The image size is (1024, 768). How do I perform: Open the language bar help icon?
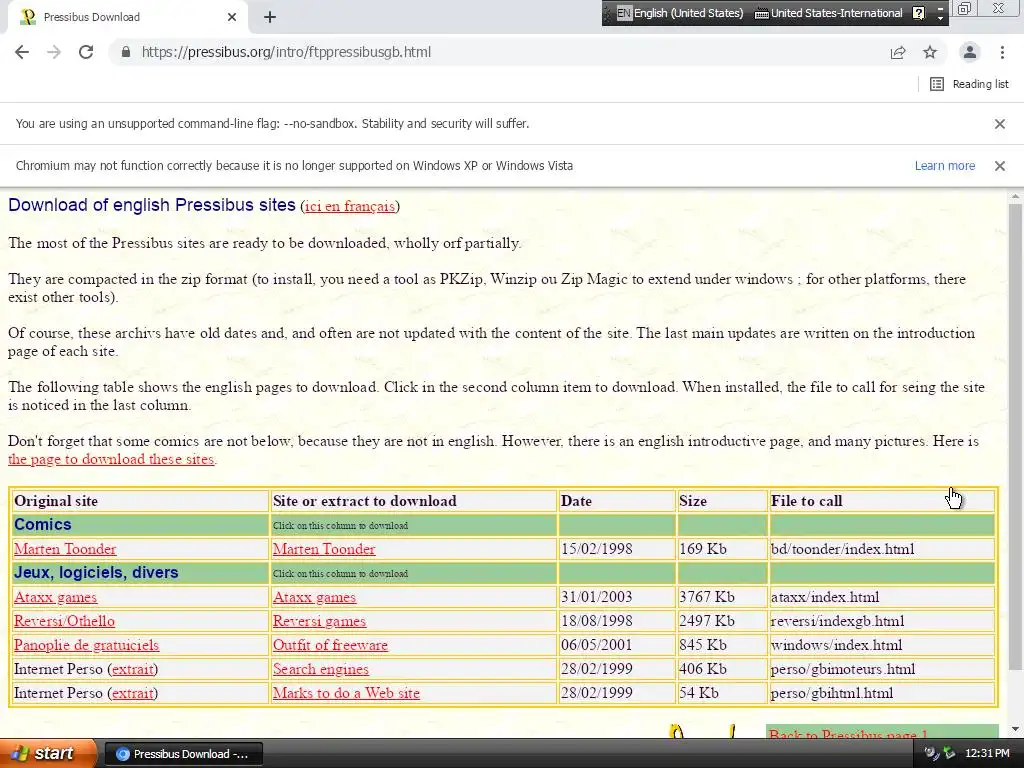click(918, 13)
